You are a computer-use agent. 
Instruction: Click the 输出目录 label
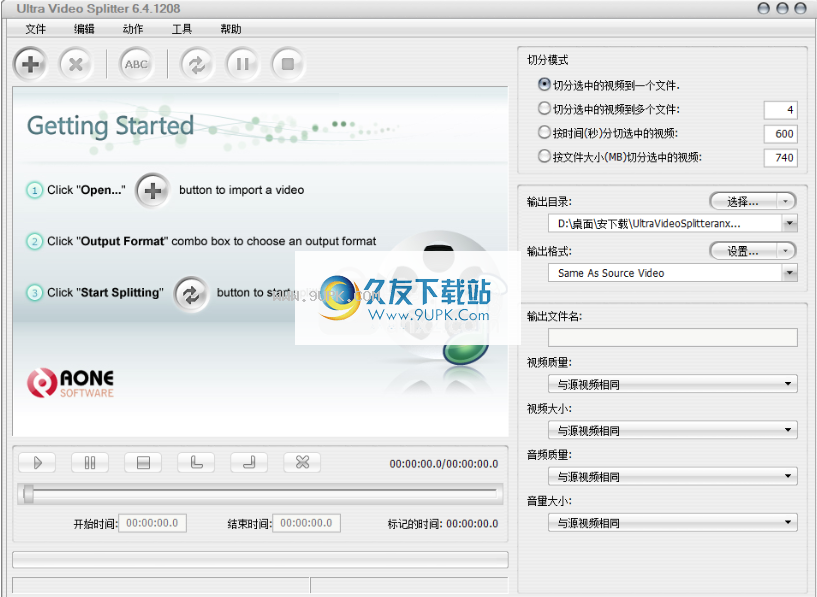(549, 202)
